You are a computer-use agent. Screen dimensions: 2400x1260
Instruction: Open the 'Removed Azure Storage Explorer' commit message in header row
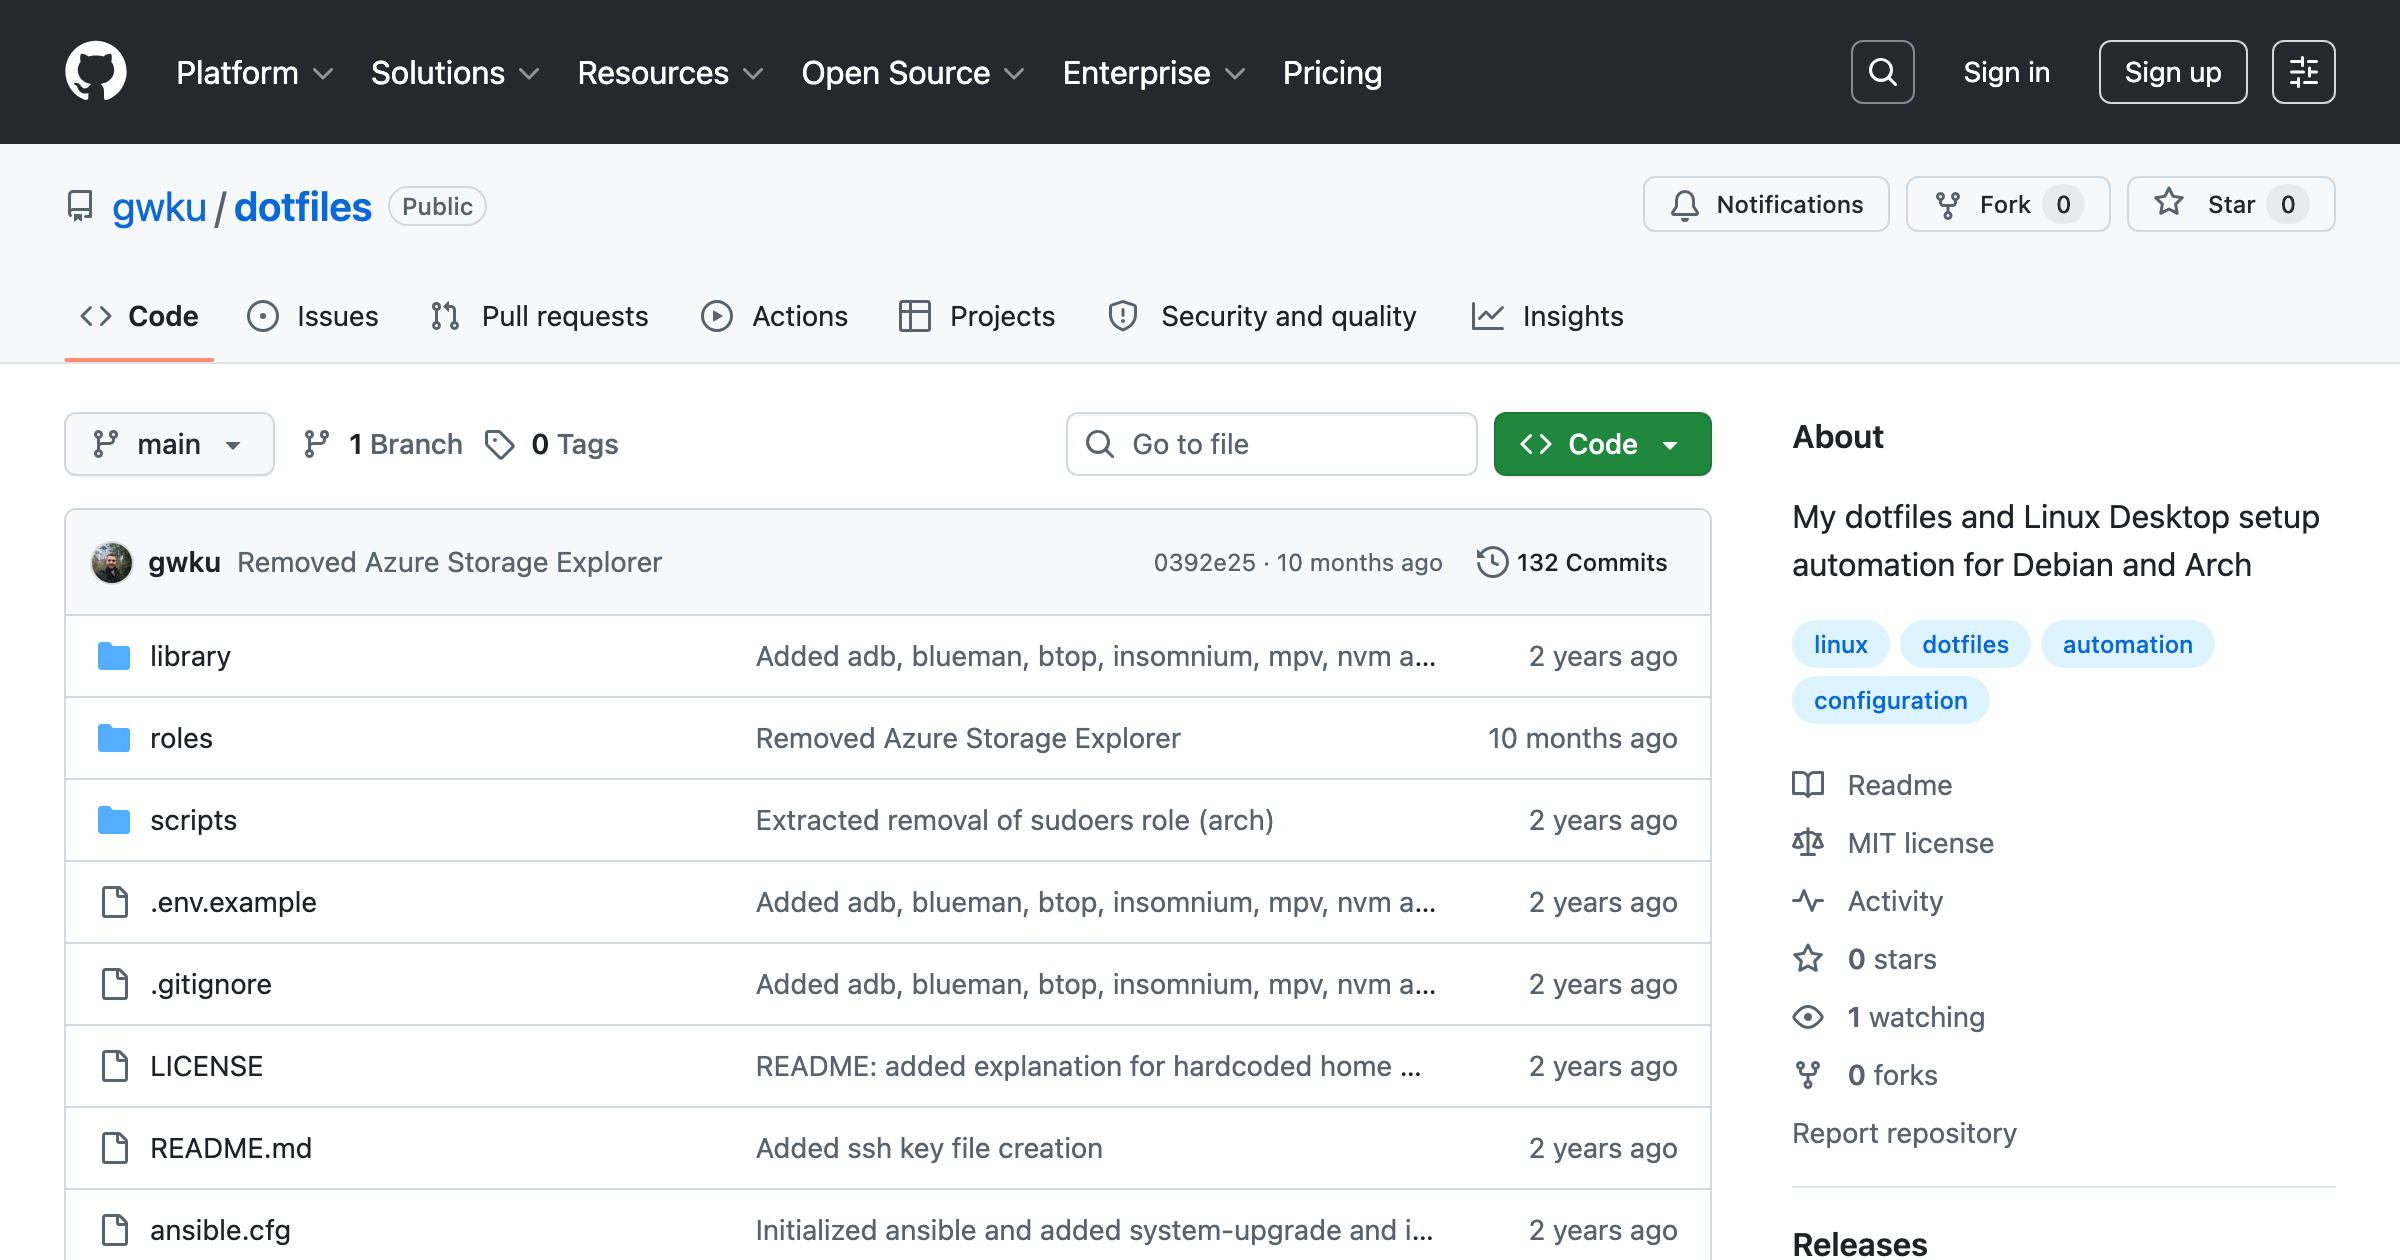pyautogui.click(x=449, y=562)
